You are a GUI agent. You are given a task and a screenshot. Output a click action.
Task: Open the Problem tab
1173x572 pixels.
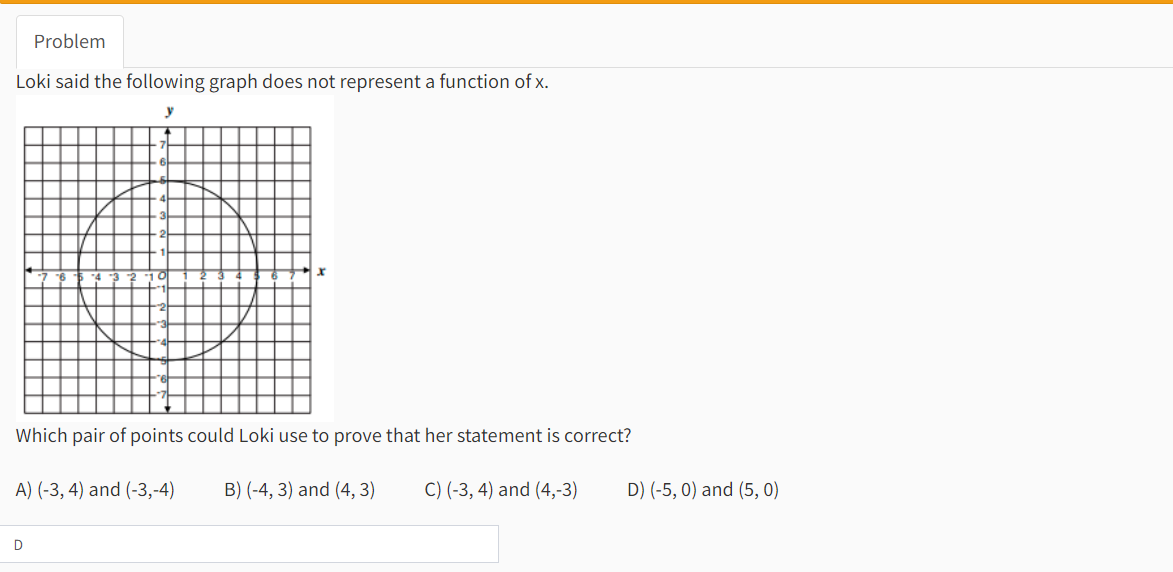click(x=69, y=42)
